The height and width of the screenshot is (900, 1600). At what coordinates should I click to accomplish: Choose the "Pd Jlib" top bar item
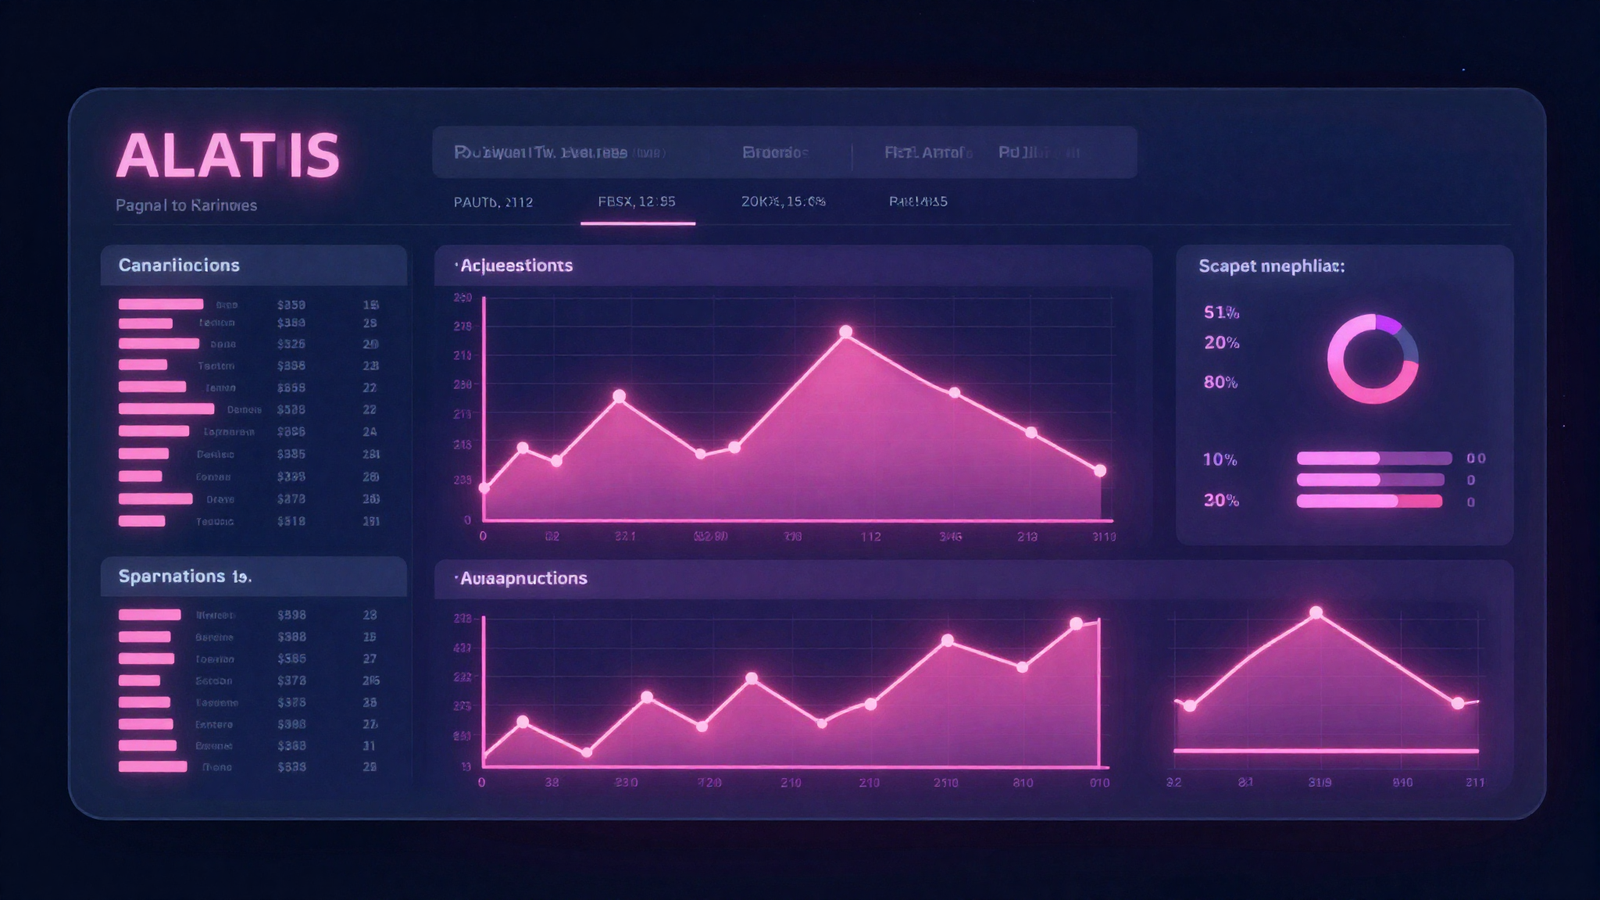1038,153
